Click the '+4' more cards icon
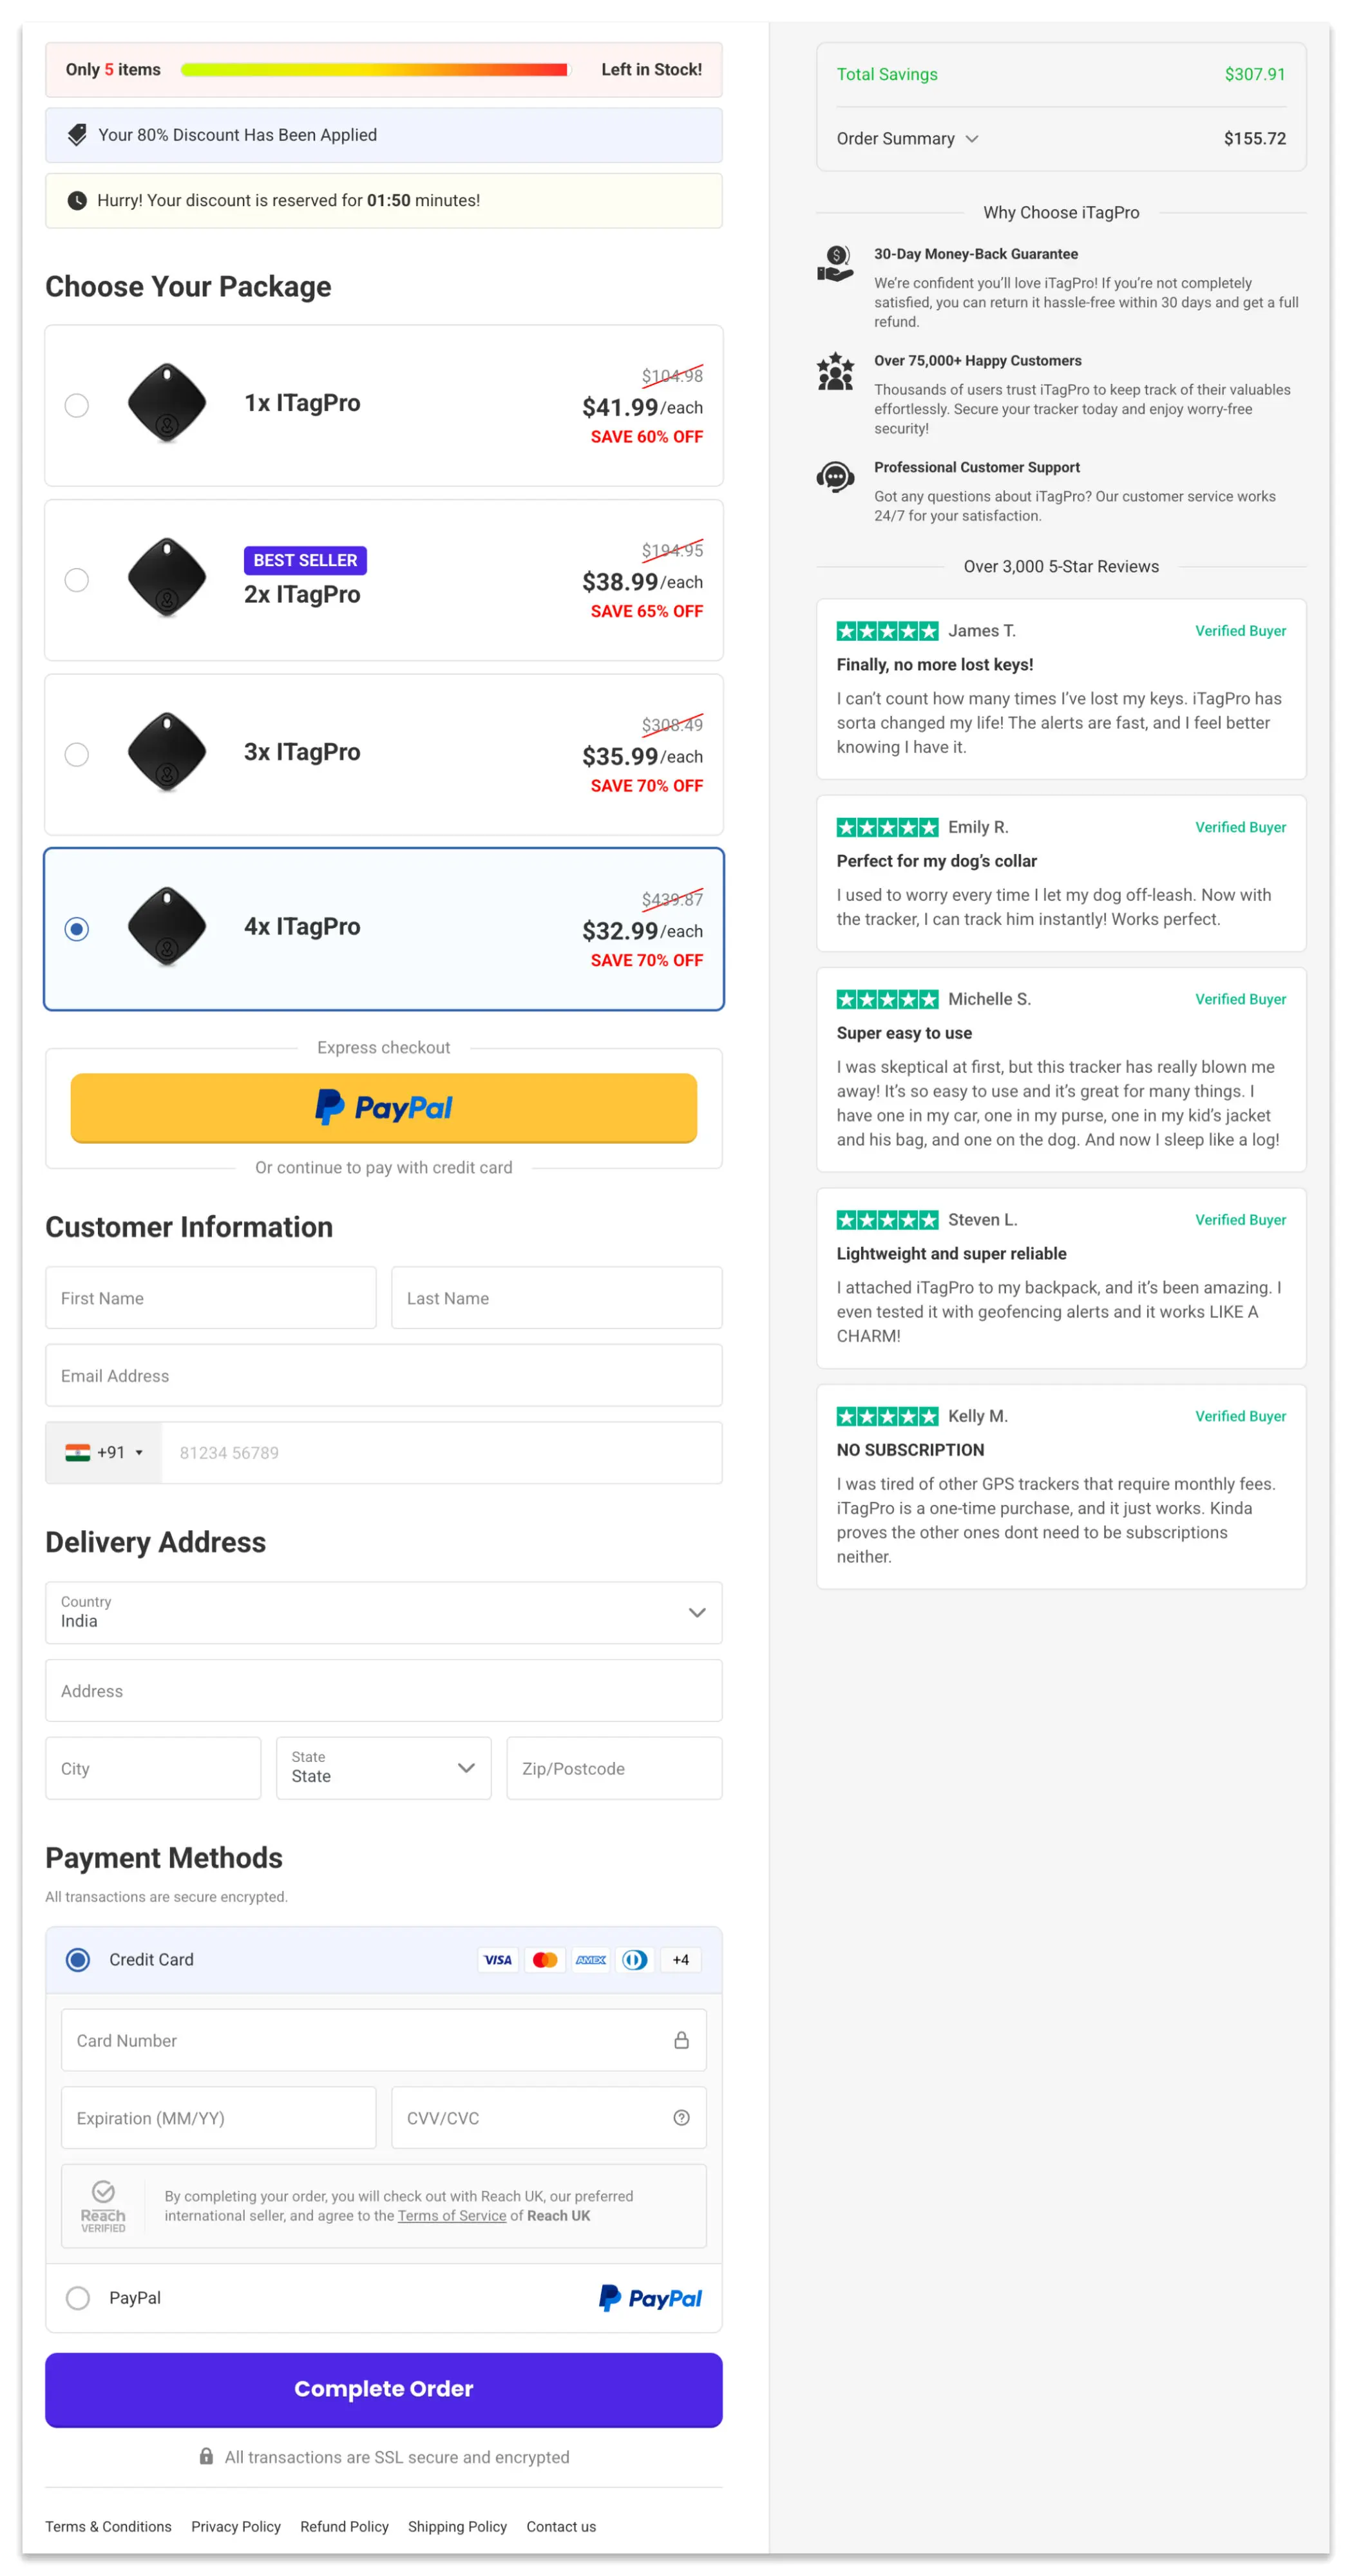 pyautogui.click(x=680, y=1960)
